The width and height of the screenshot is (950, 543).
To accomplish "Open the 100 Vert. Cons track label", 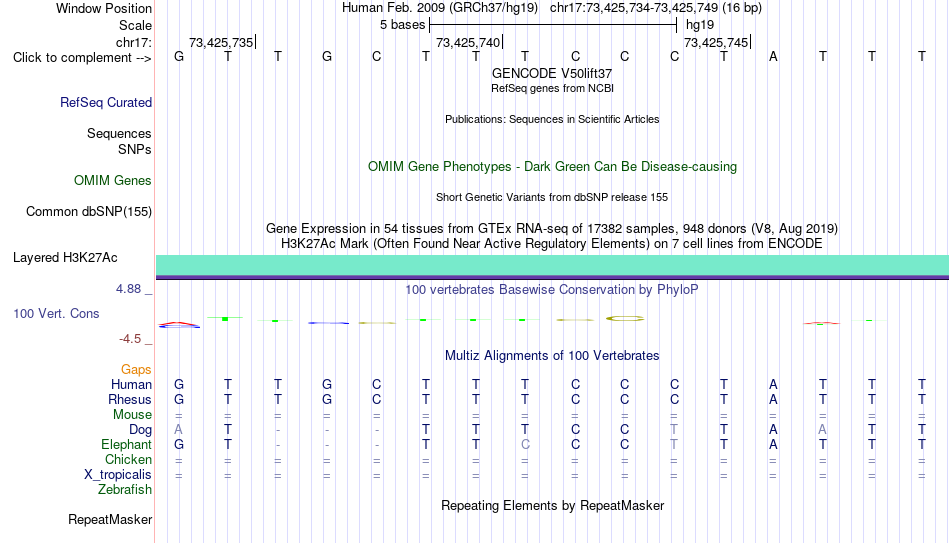I will (56, 313).
